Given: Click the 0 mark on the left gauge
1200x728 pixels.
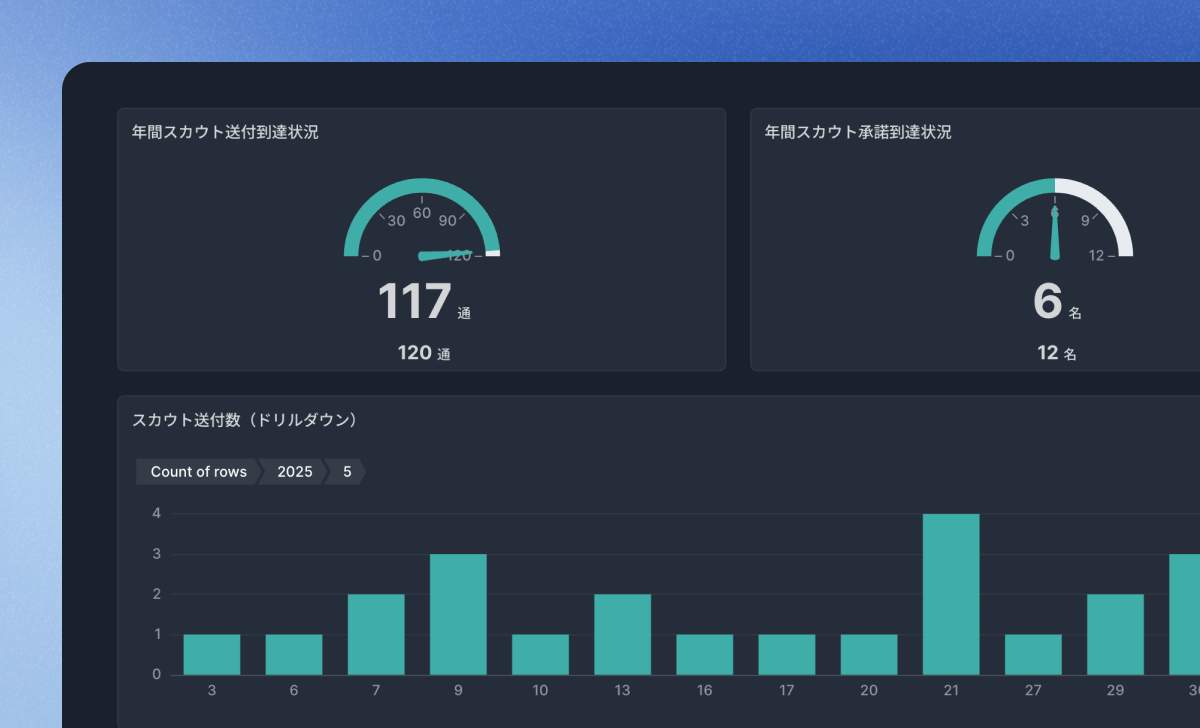Looking at the screenshot, I should (x=377, y=255).
